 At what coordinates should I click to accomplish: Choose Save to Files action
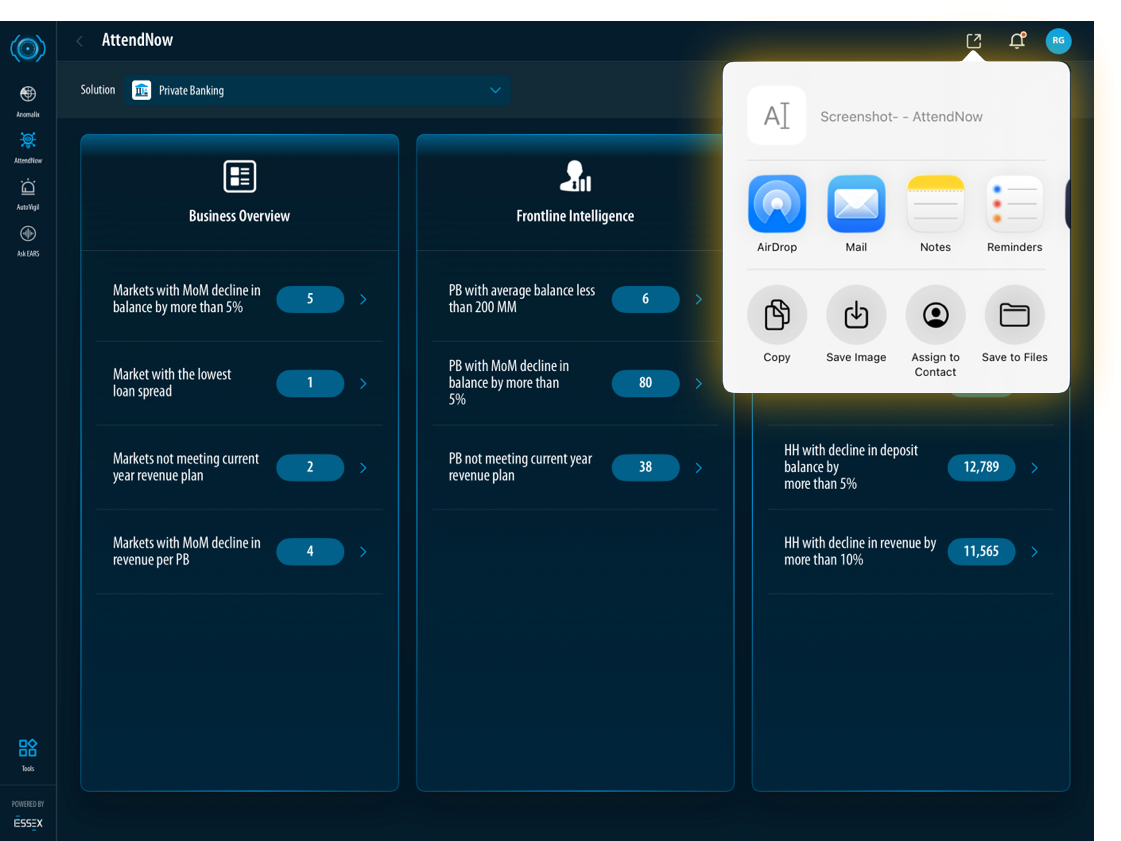[1014, 315]
